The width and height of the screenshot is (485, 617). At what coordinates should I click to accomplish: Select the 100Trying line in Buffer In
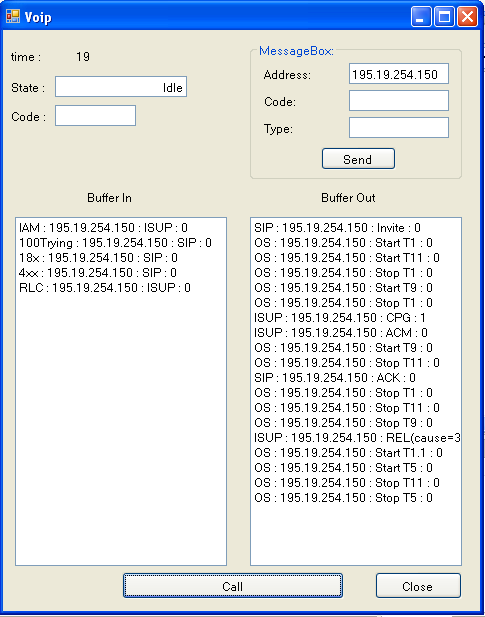click(x=115, y=243)
